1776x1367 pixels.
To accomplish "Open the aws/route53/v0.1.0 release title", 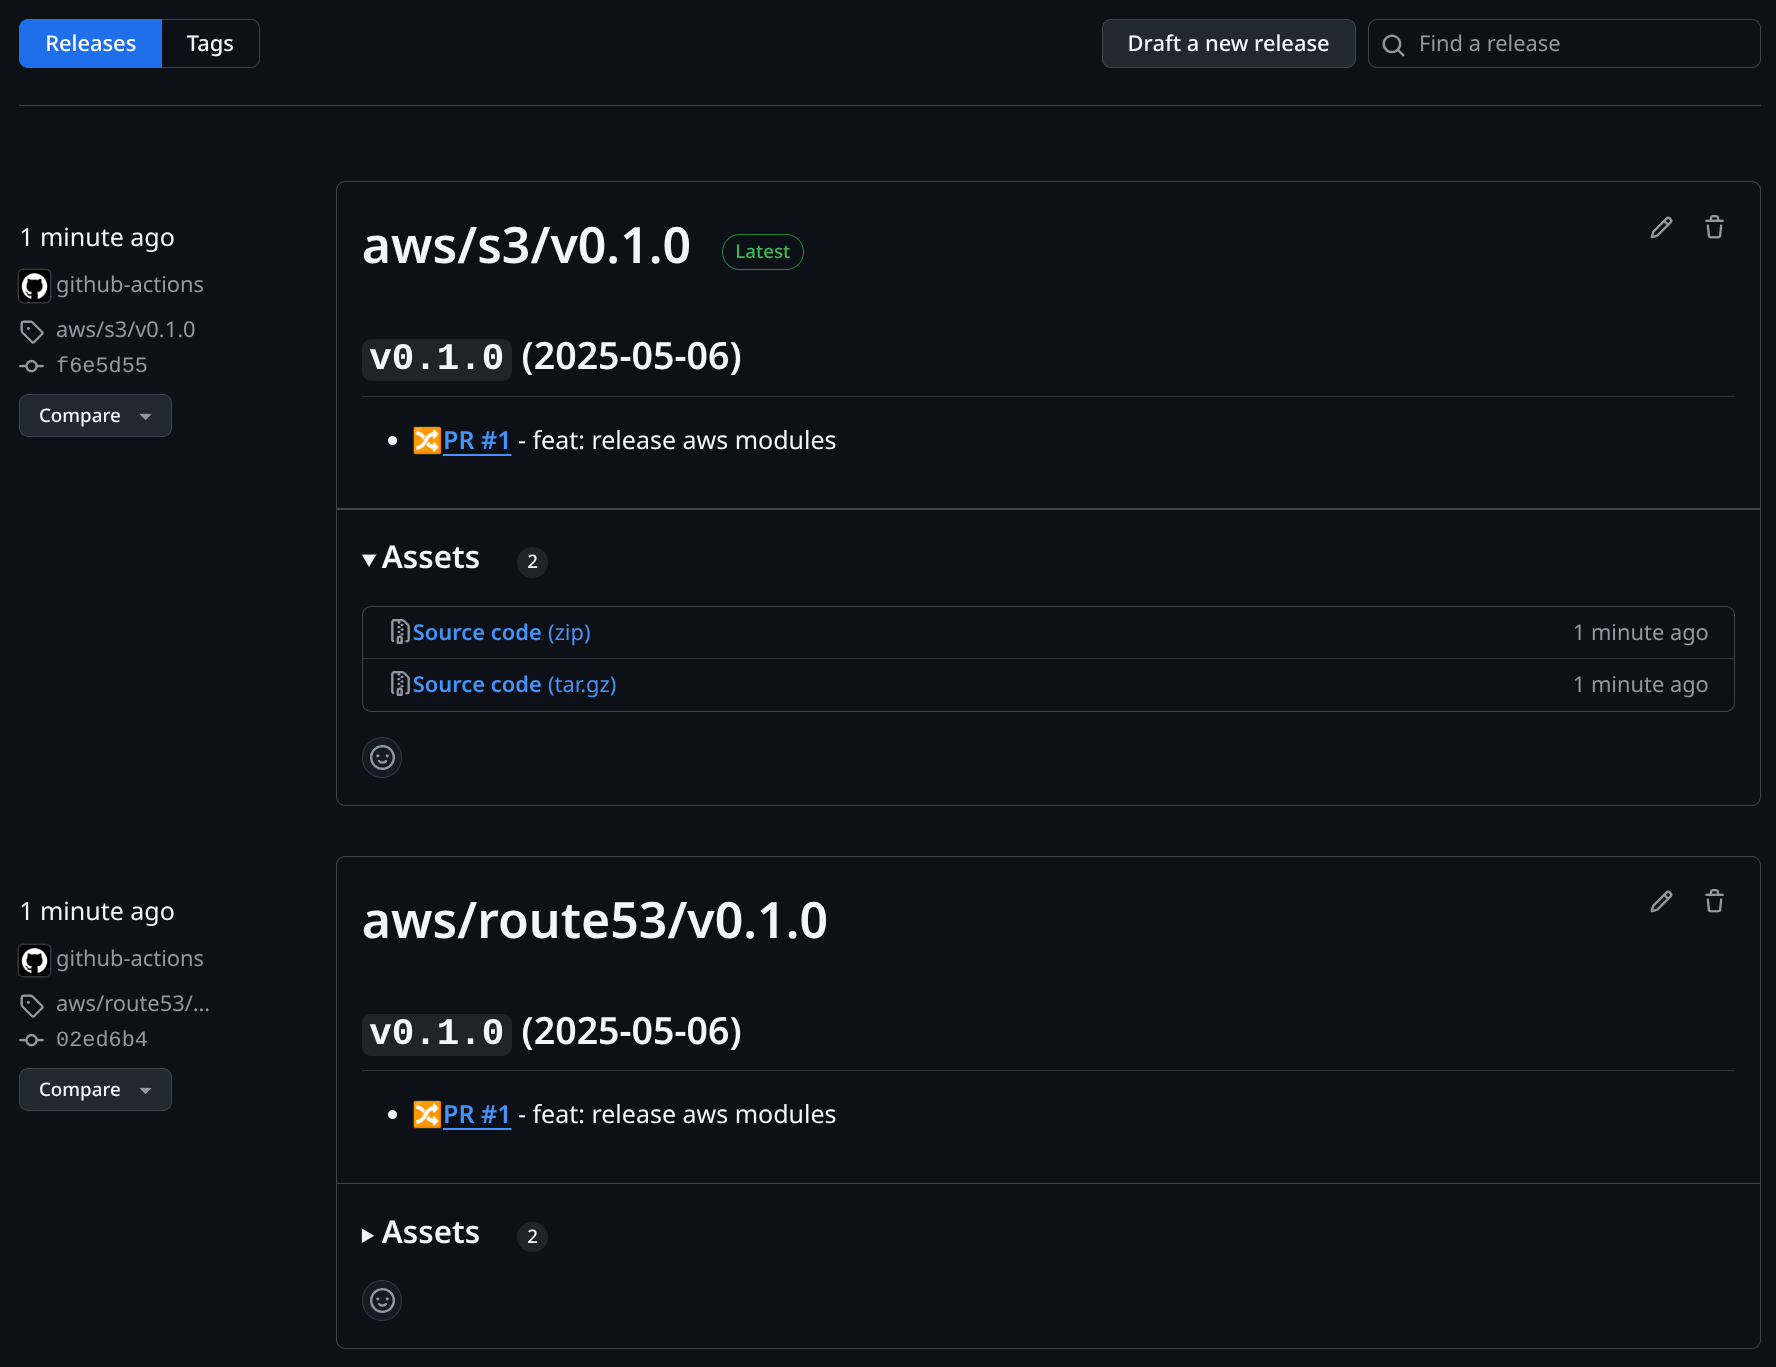I will click(x=595, y=921).
